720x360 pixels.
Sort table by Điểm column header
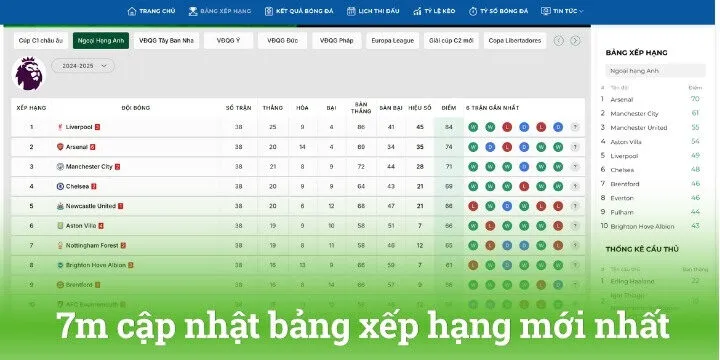click(449, 108)
